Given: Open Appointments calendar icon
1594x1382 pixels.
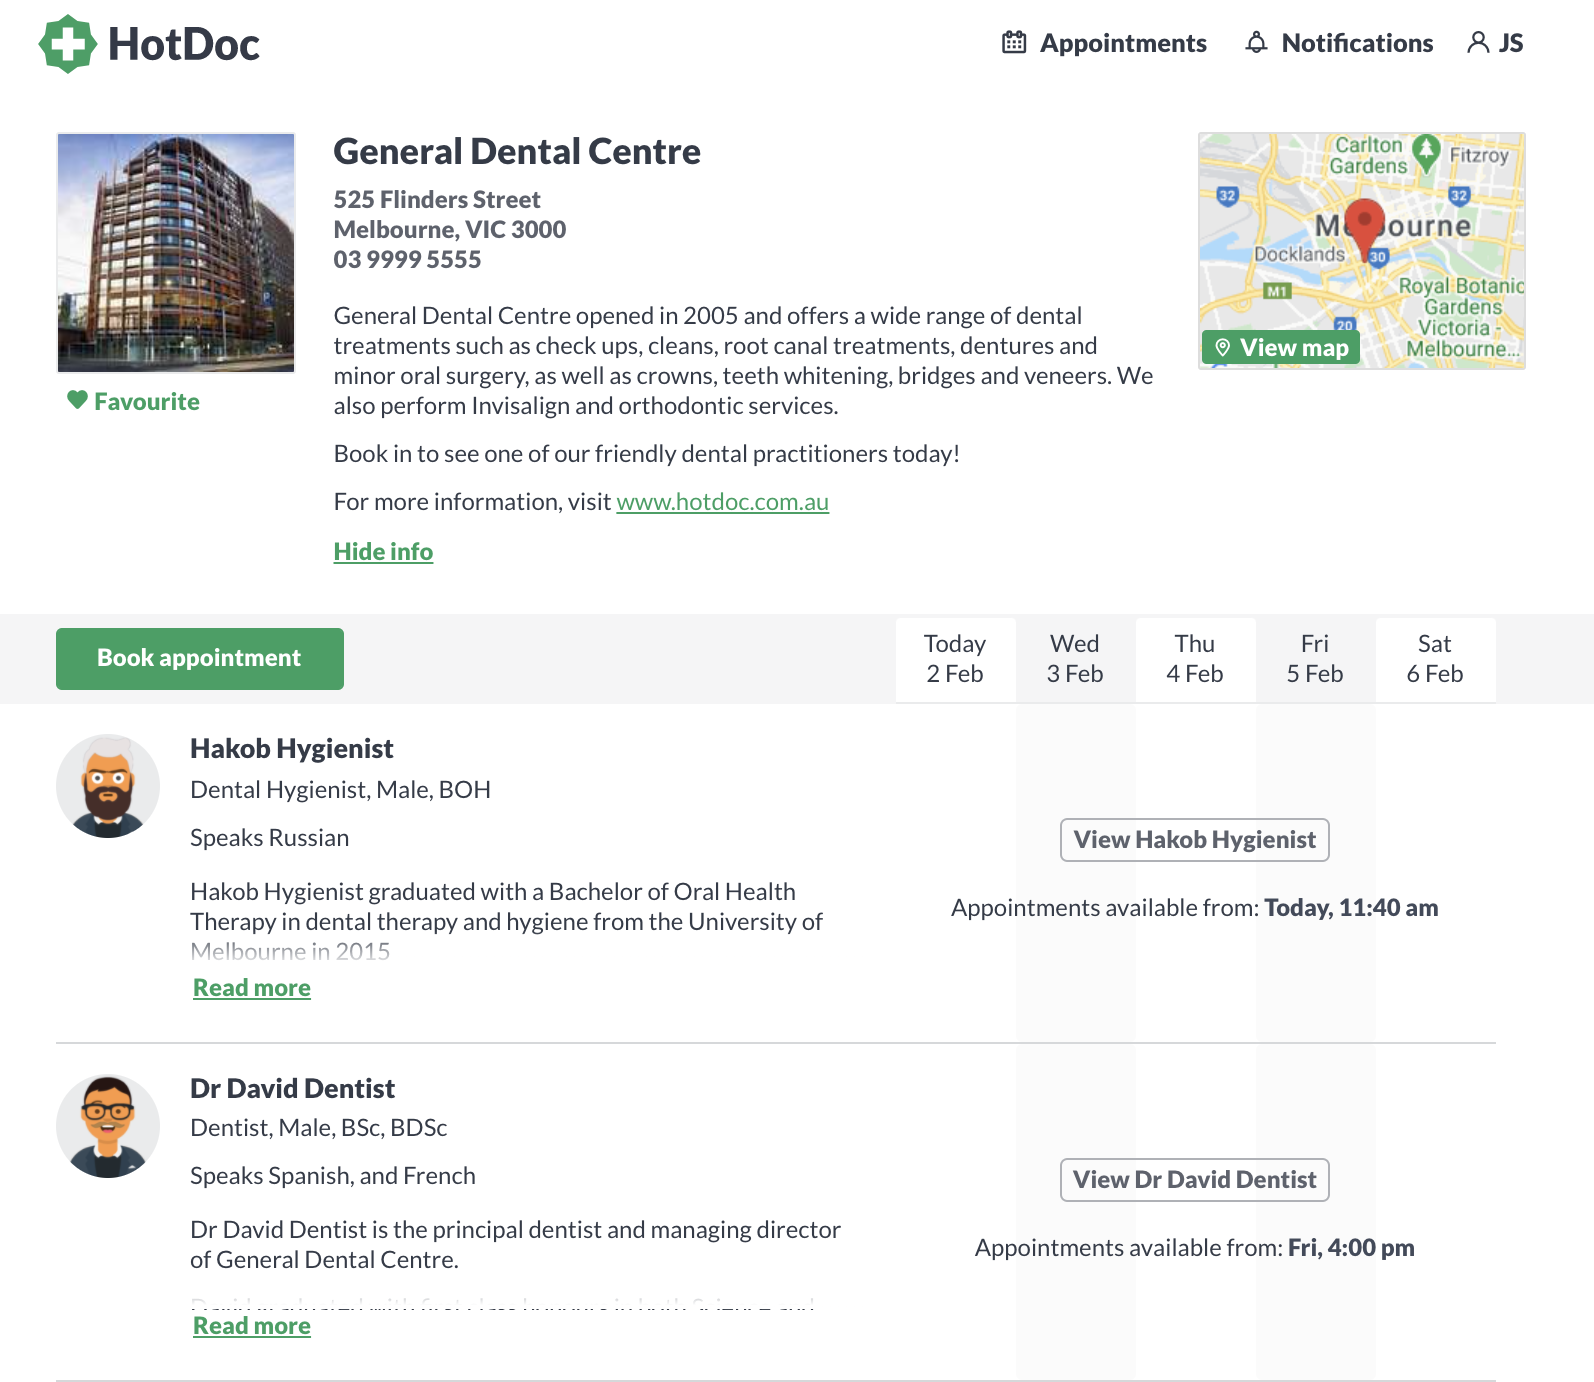Looking at the screenshot, I should coord(1014,43).
